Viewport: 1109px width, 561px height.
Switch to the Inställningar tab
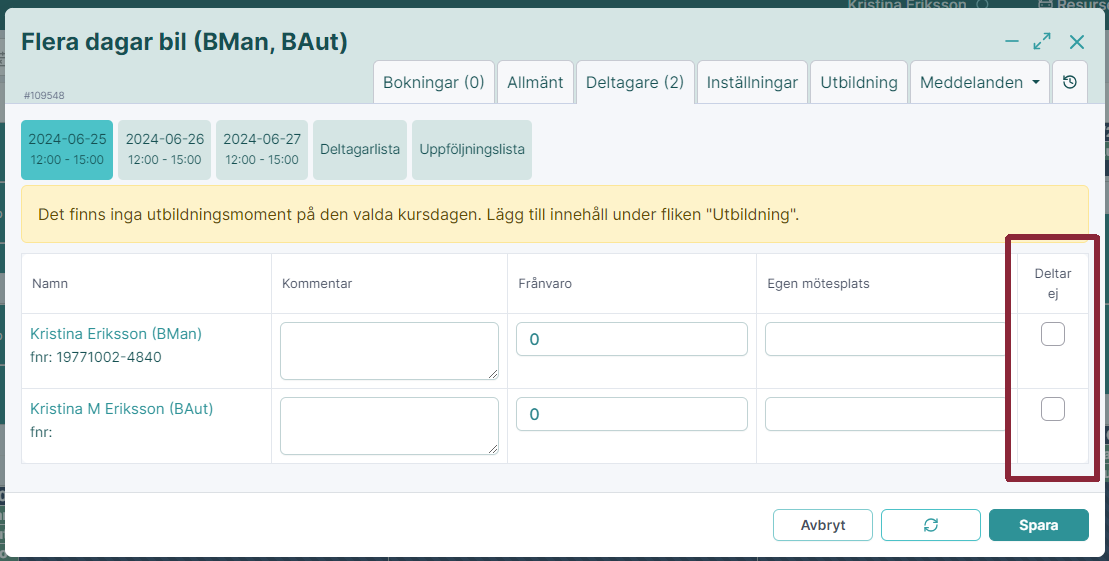tap(752, 82)
